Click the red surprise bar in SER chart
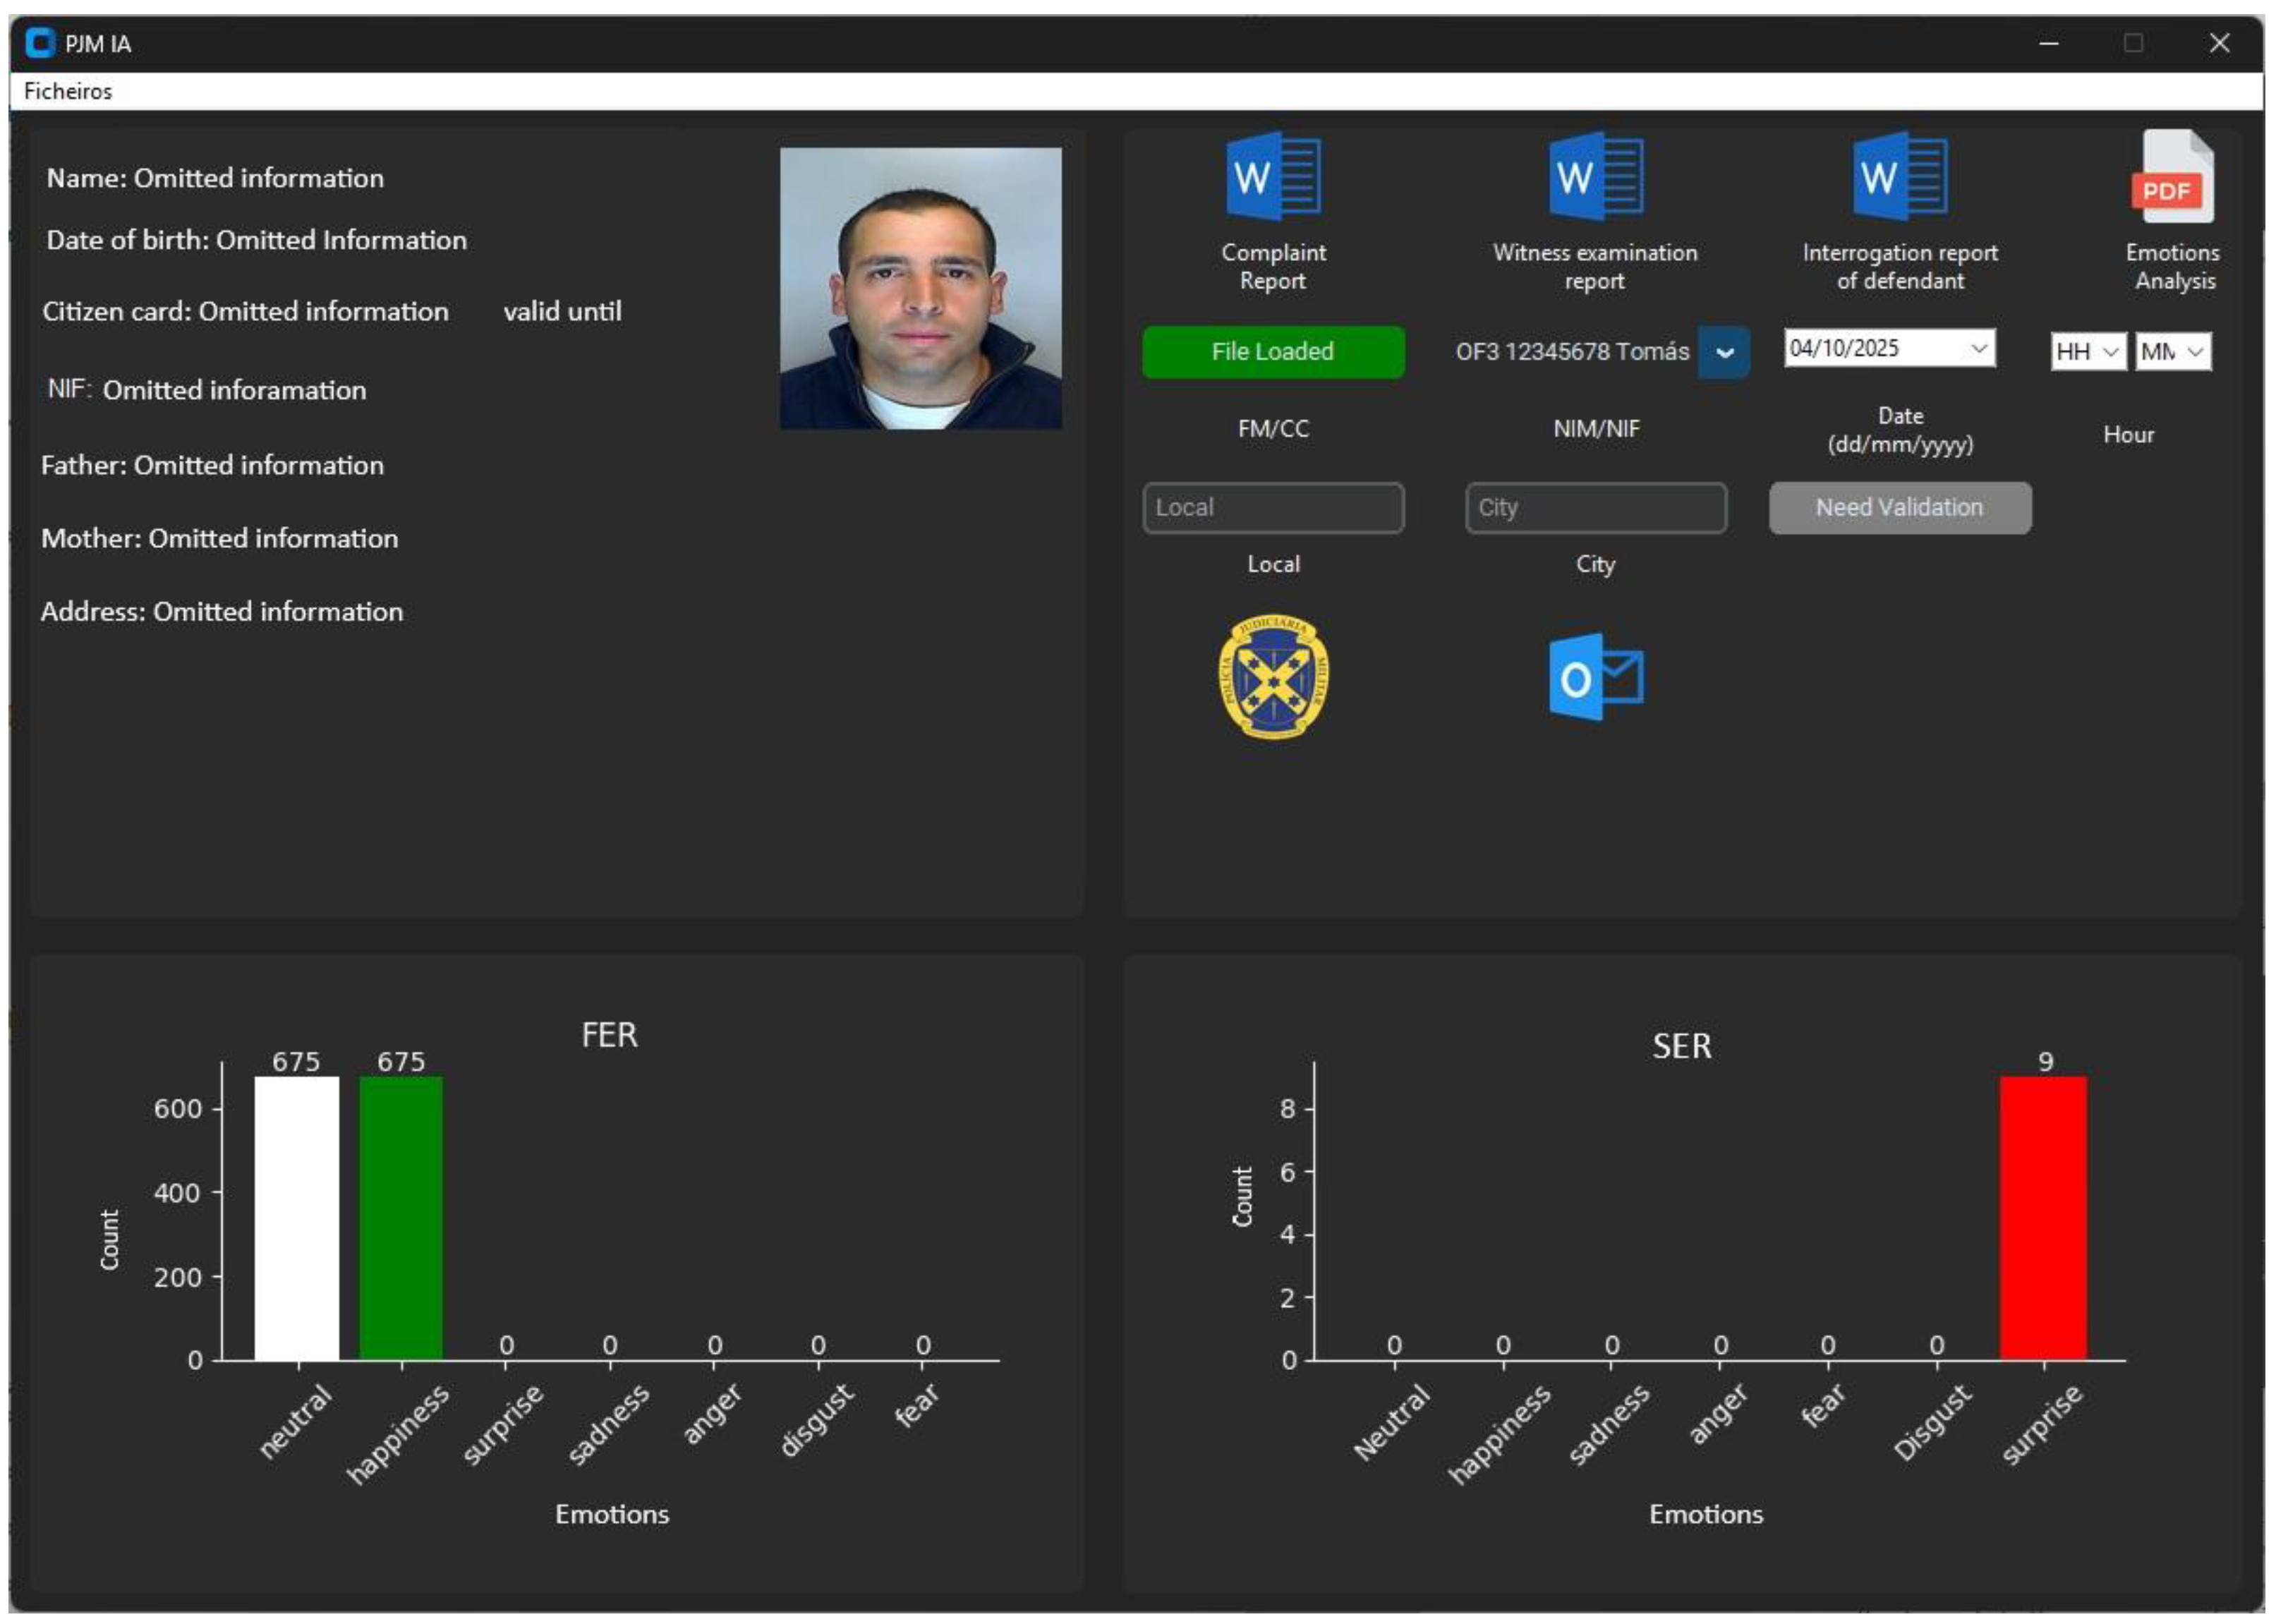 point(2043,1218)
